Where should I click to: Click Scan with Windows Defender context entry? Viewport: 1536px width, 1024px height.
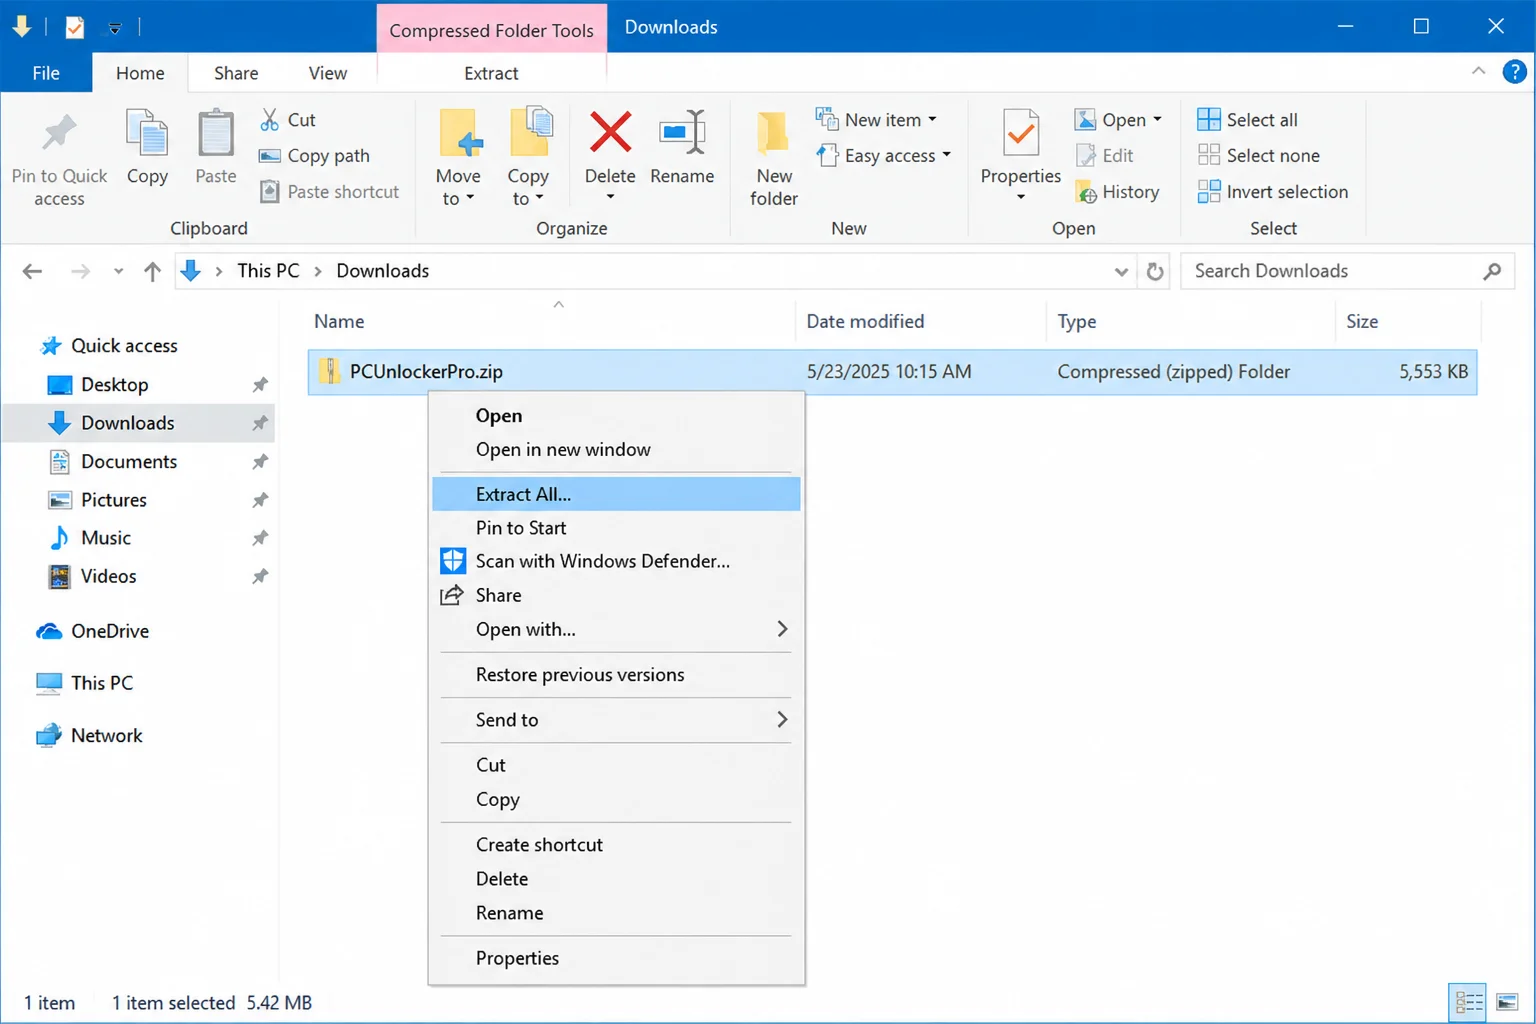point(616,561)
